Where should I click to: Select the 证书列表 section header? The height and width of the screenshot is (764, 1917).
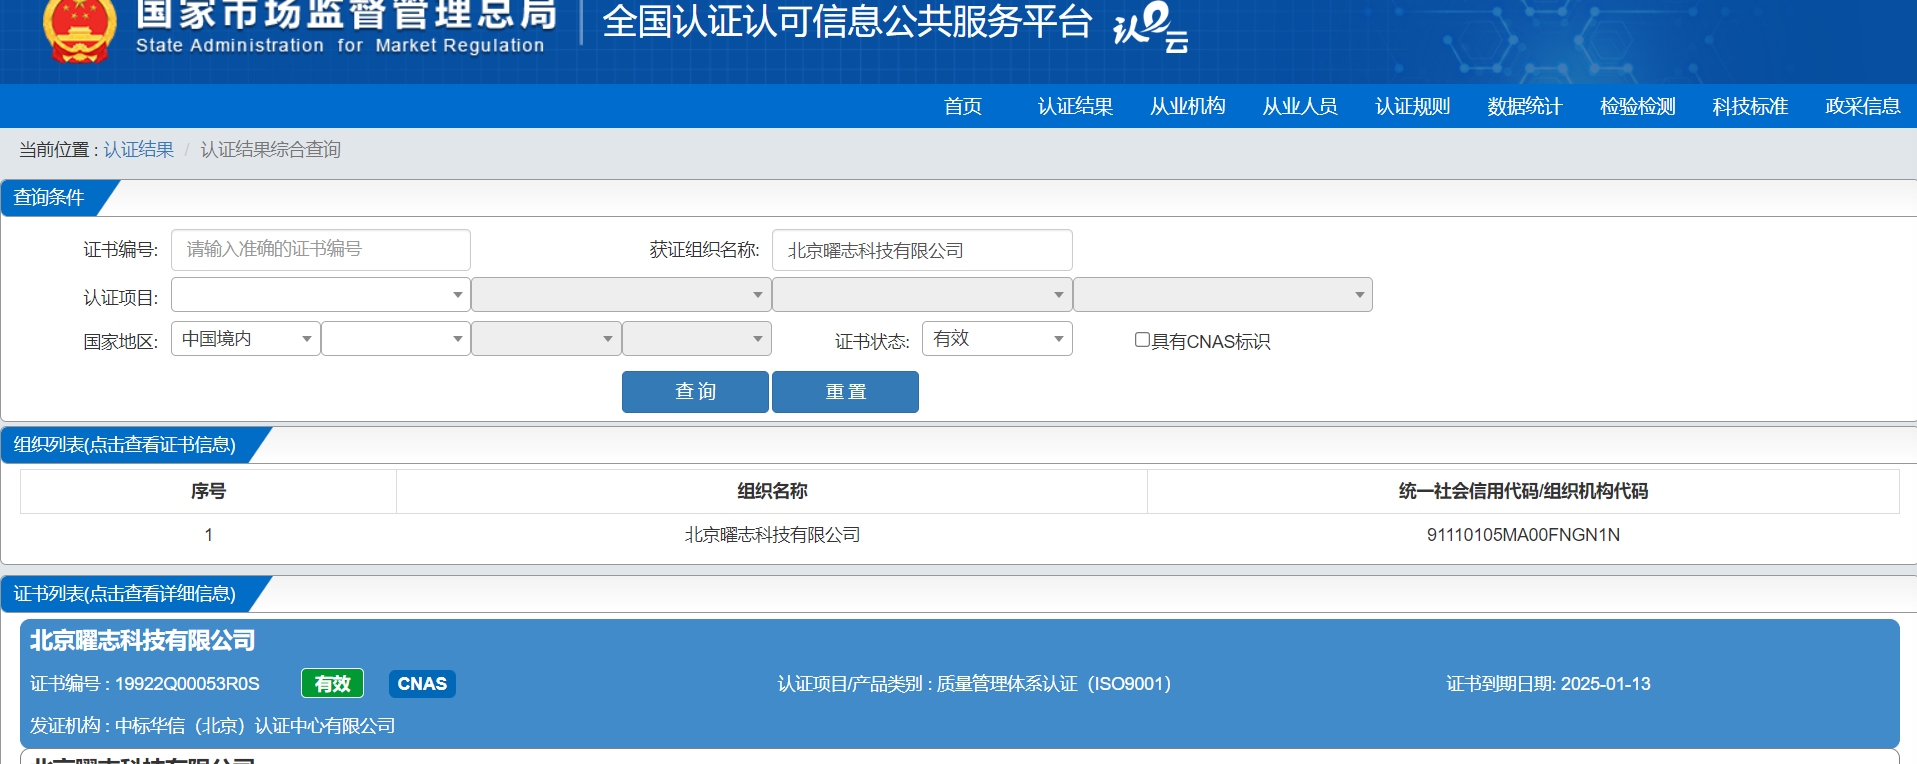(x=125, y=594)
